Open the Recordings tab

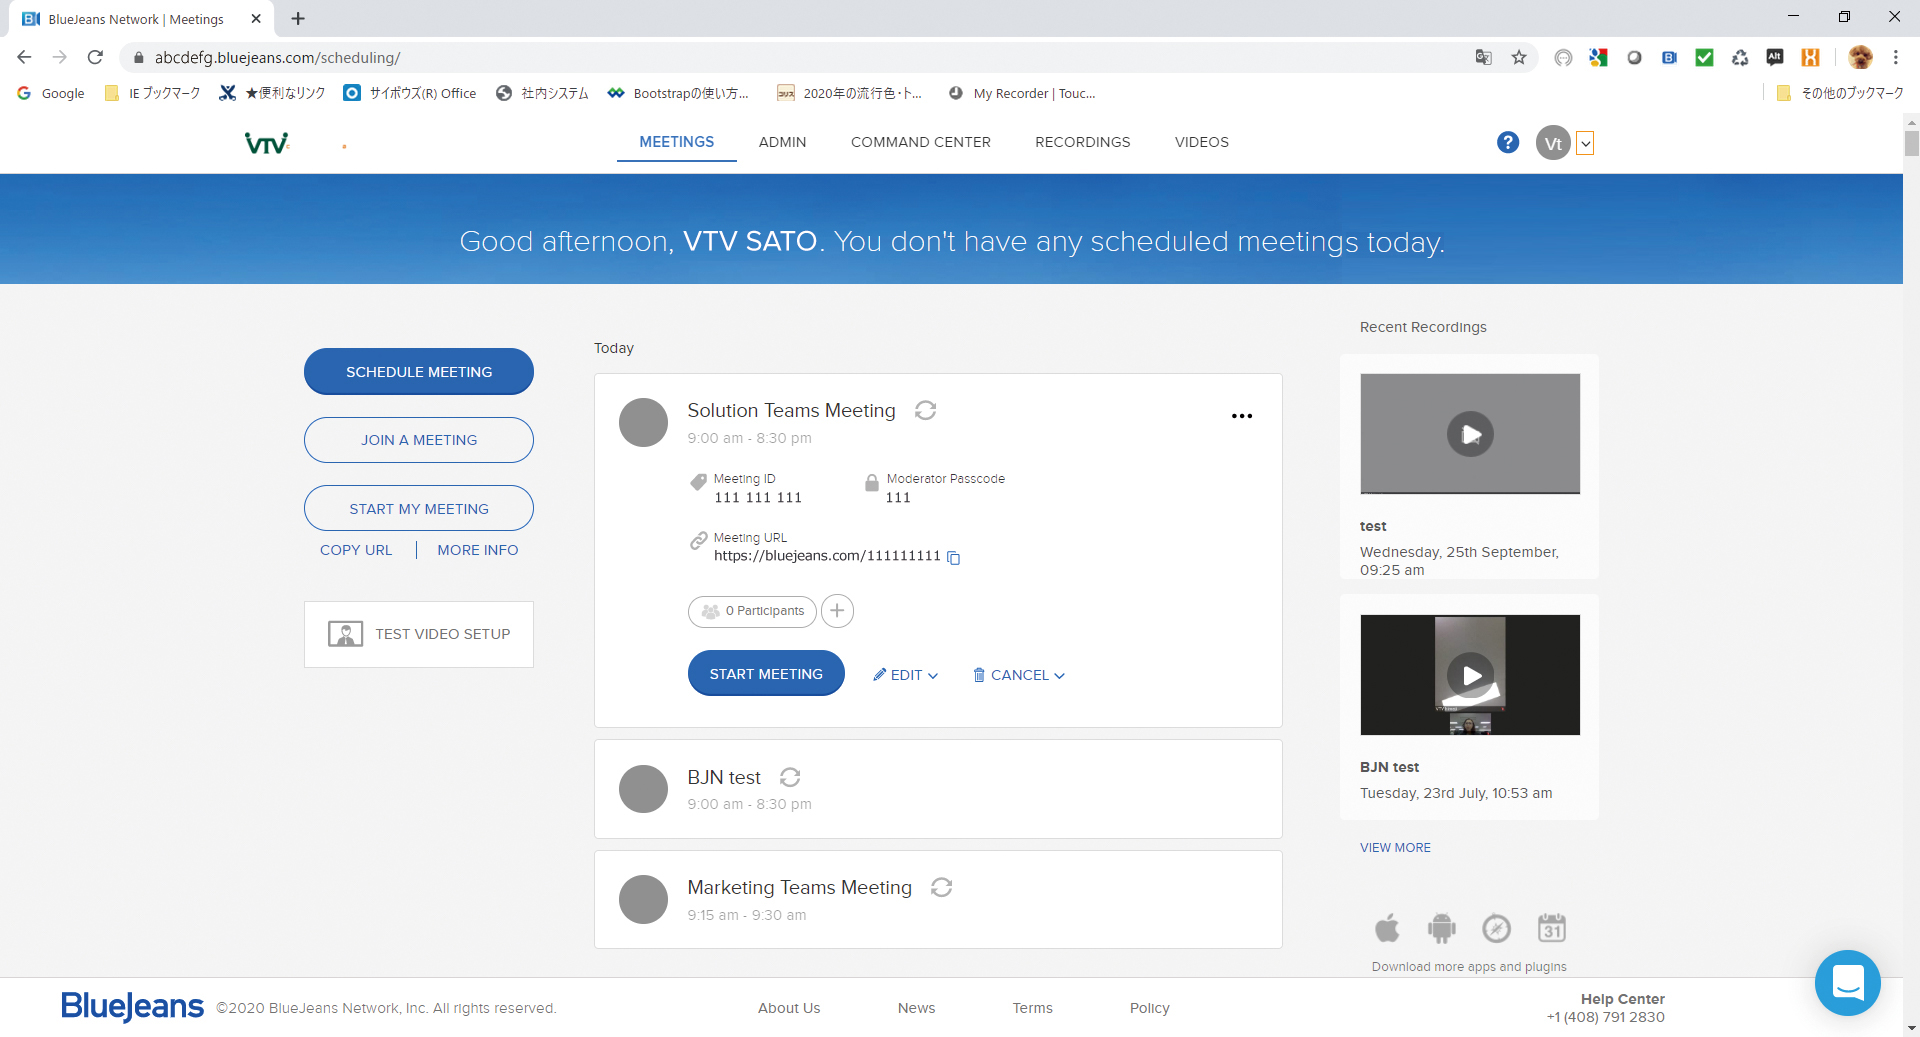pos(1083,142)
